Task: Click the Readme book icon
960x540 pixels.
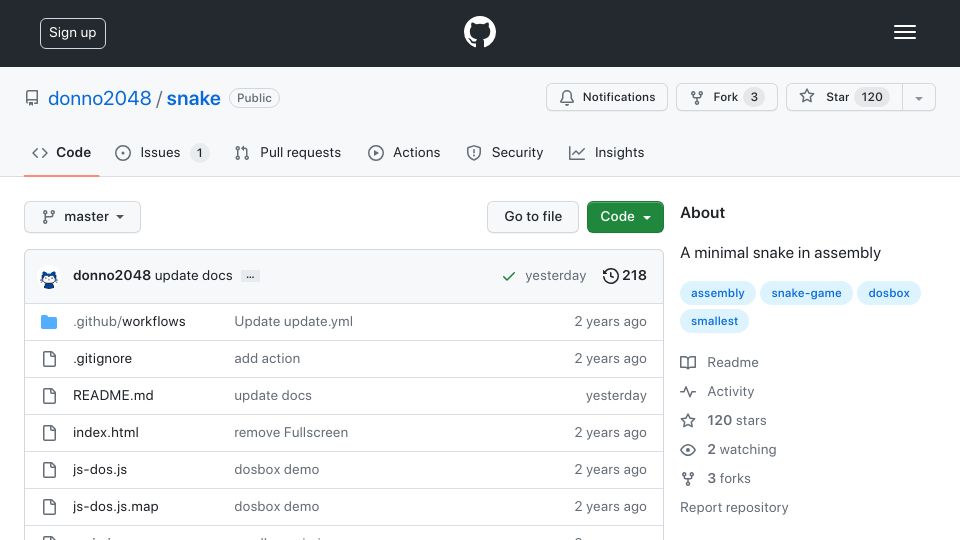Action: coord(688,362)
